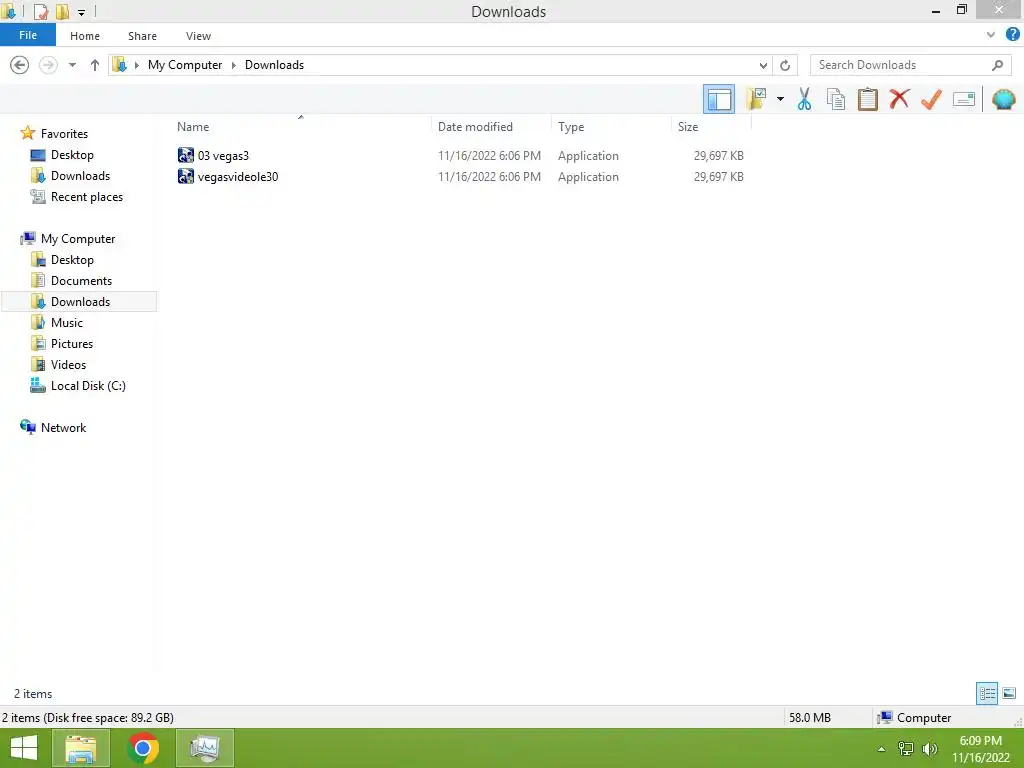Open address bar previous locations dropdown
This screenshot has width=1024, height=768.
[x=763, y=65]
